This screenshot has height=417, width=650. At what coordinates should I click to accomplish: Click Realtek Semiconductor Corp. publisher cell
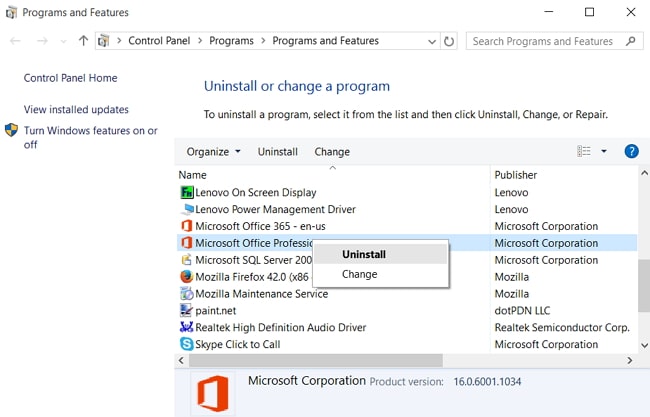562,327
